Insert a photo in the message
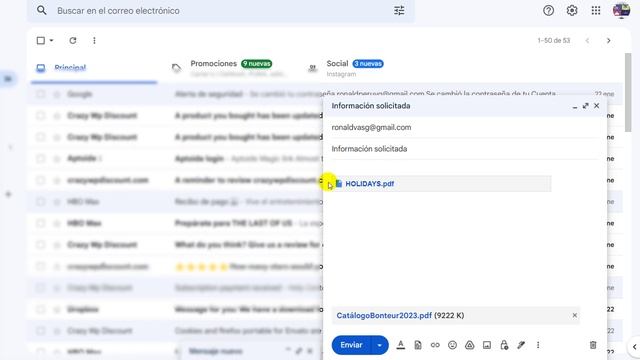Image resolution: width=640 pixels, height=360 pixels. [487, 345]
